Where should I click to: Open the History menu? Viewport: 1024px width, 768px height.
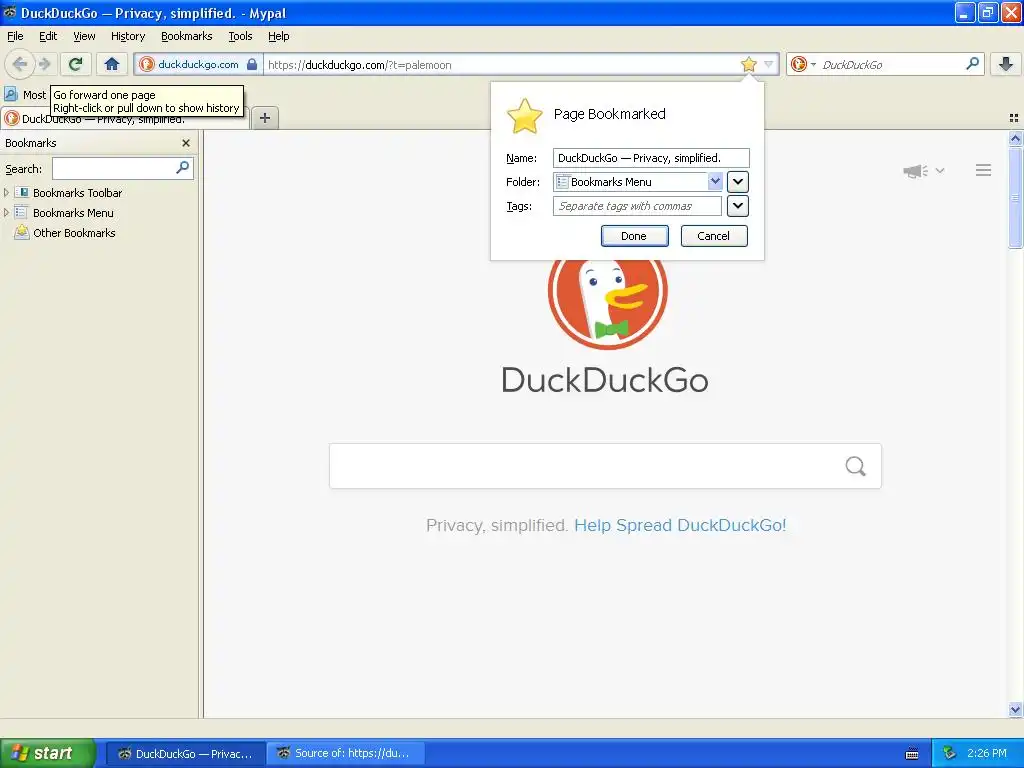(x=128, y=37)
